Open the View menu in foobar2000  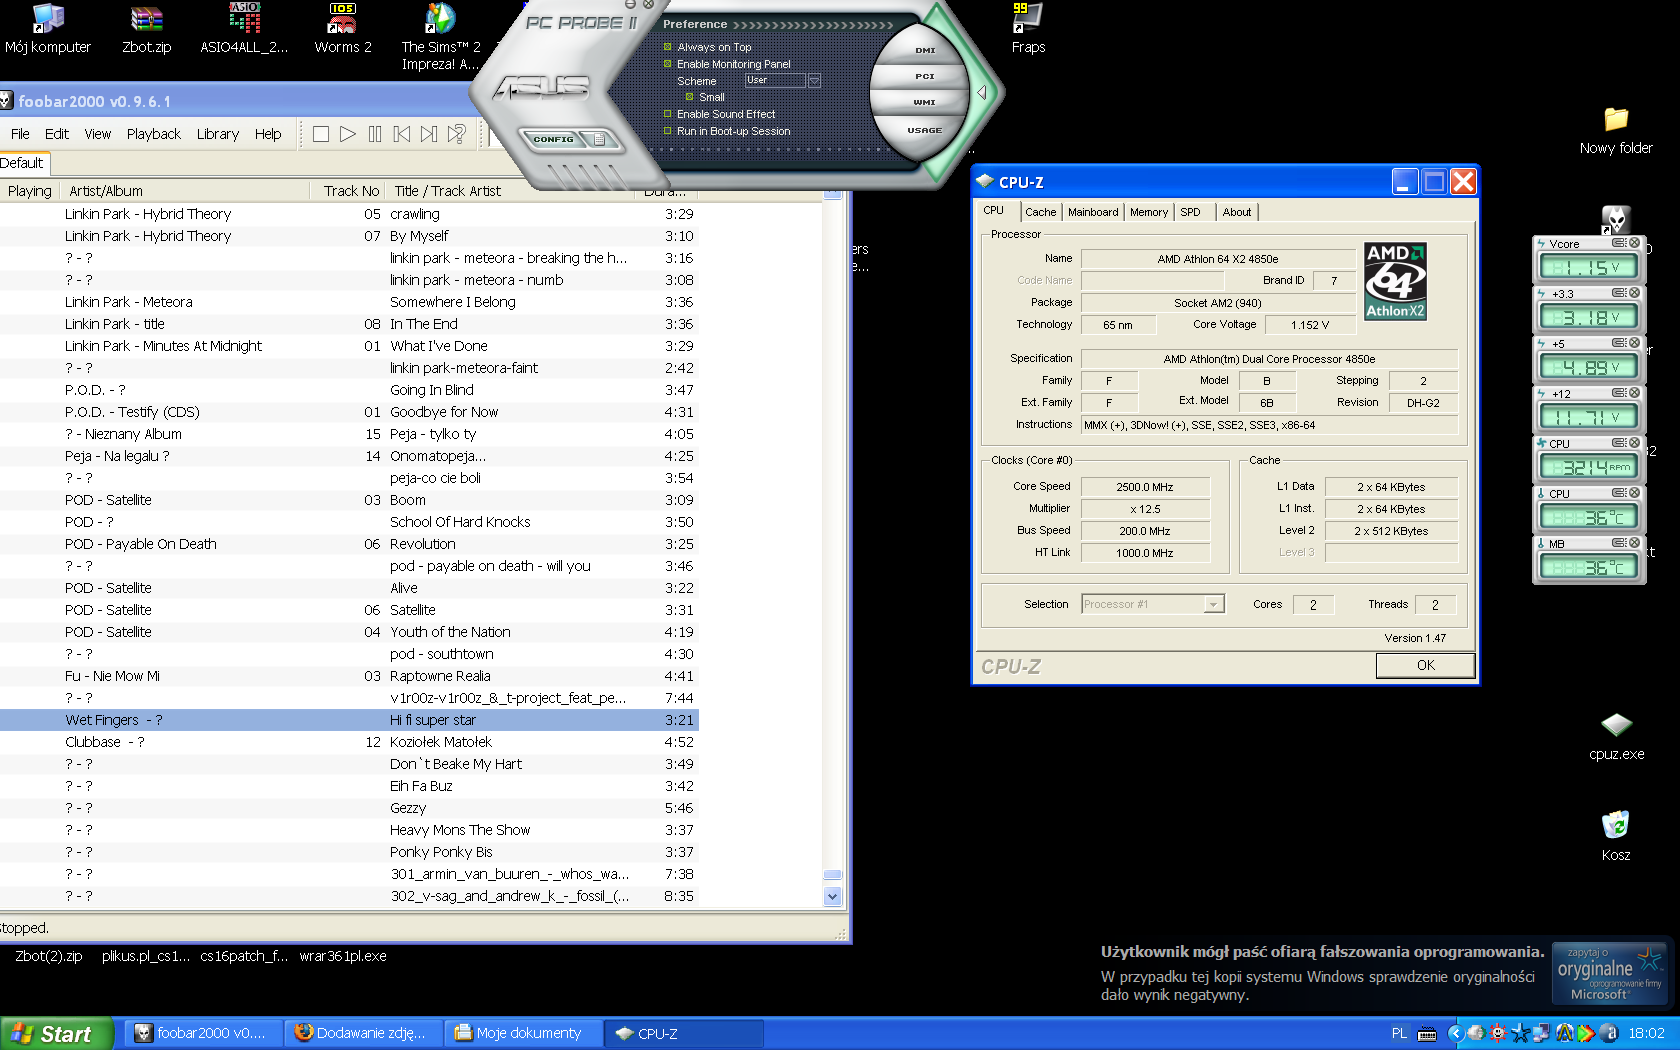pos(98,134)
